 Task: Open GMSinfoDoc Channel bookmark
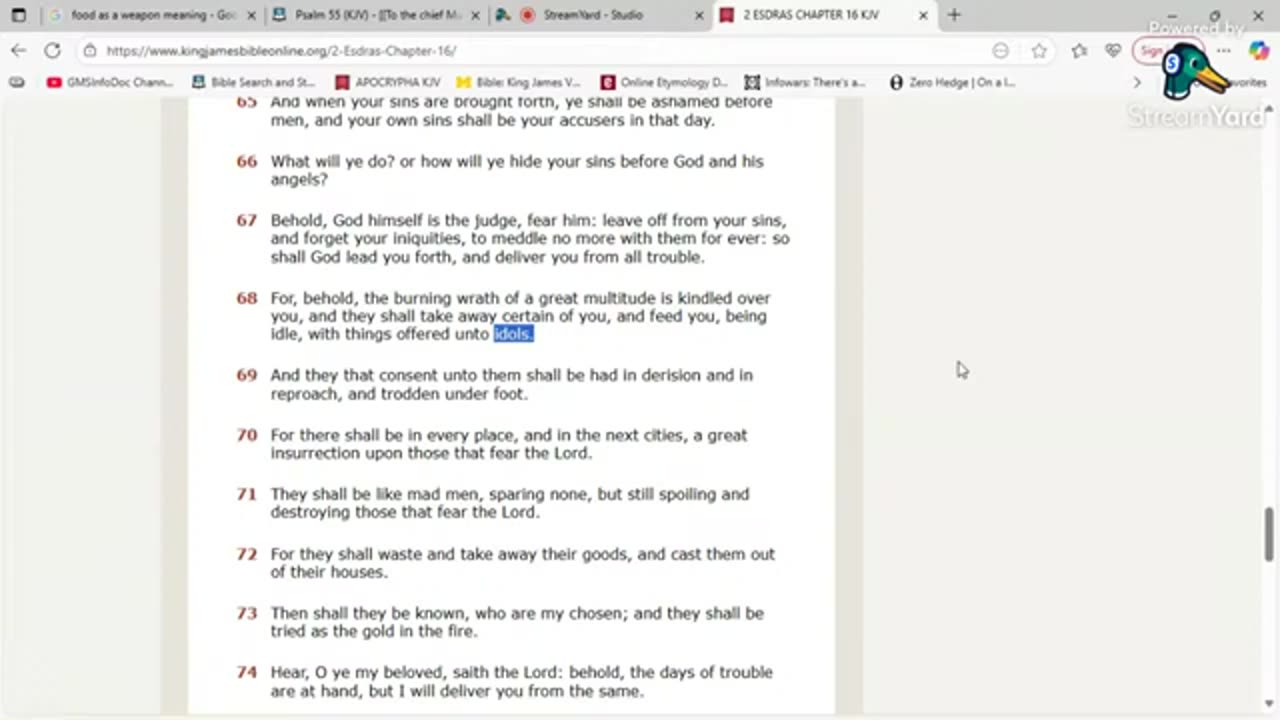[x=110, y=82]
